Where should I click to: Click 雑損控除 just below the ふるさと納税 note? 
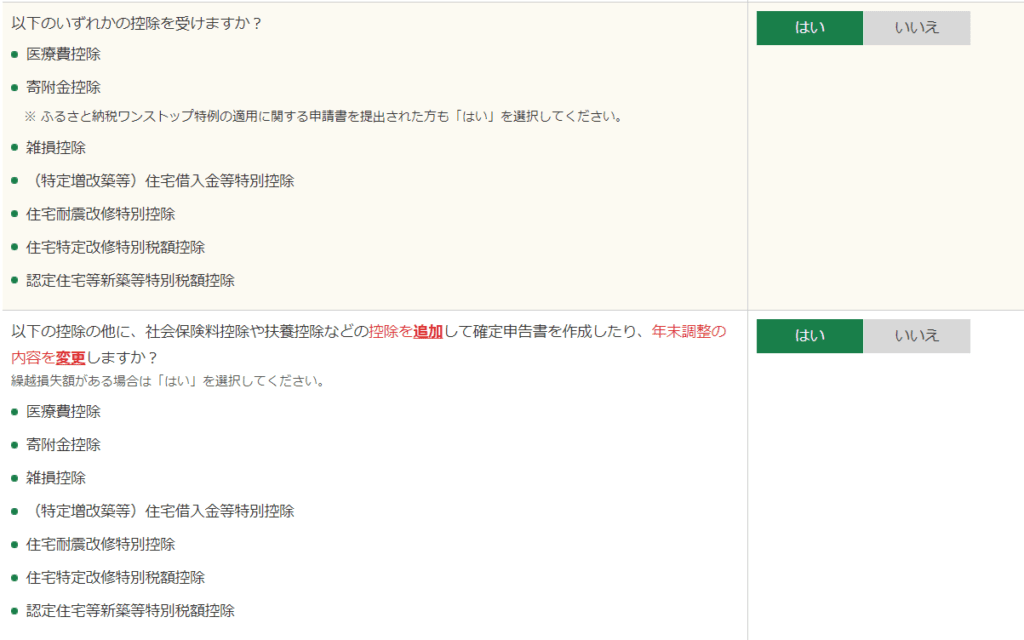[56, 148]
